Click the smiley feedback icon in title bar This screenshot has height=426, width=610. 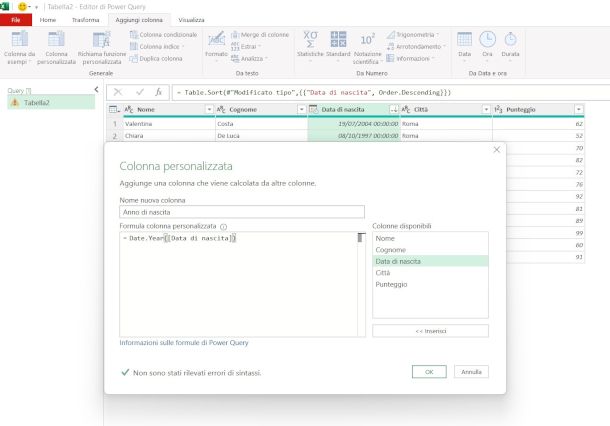coord(23,7)
